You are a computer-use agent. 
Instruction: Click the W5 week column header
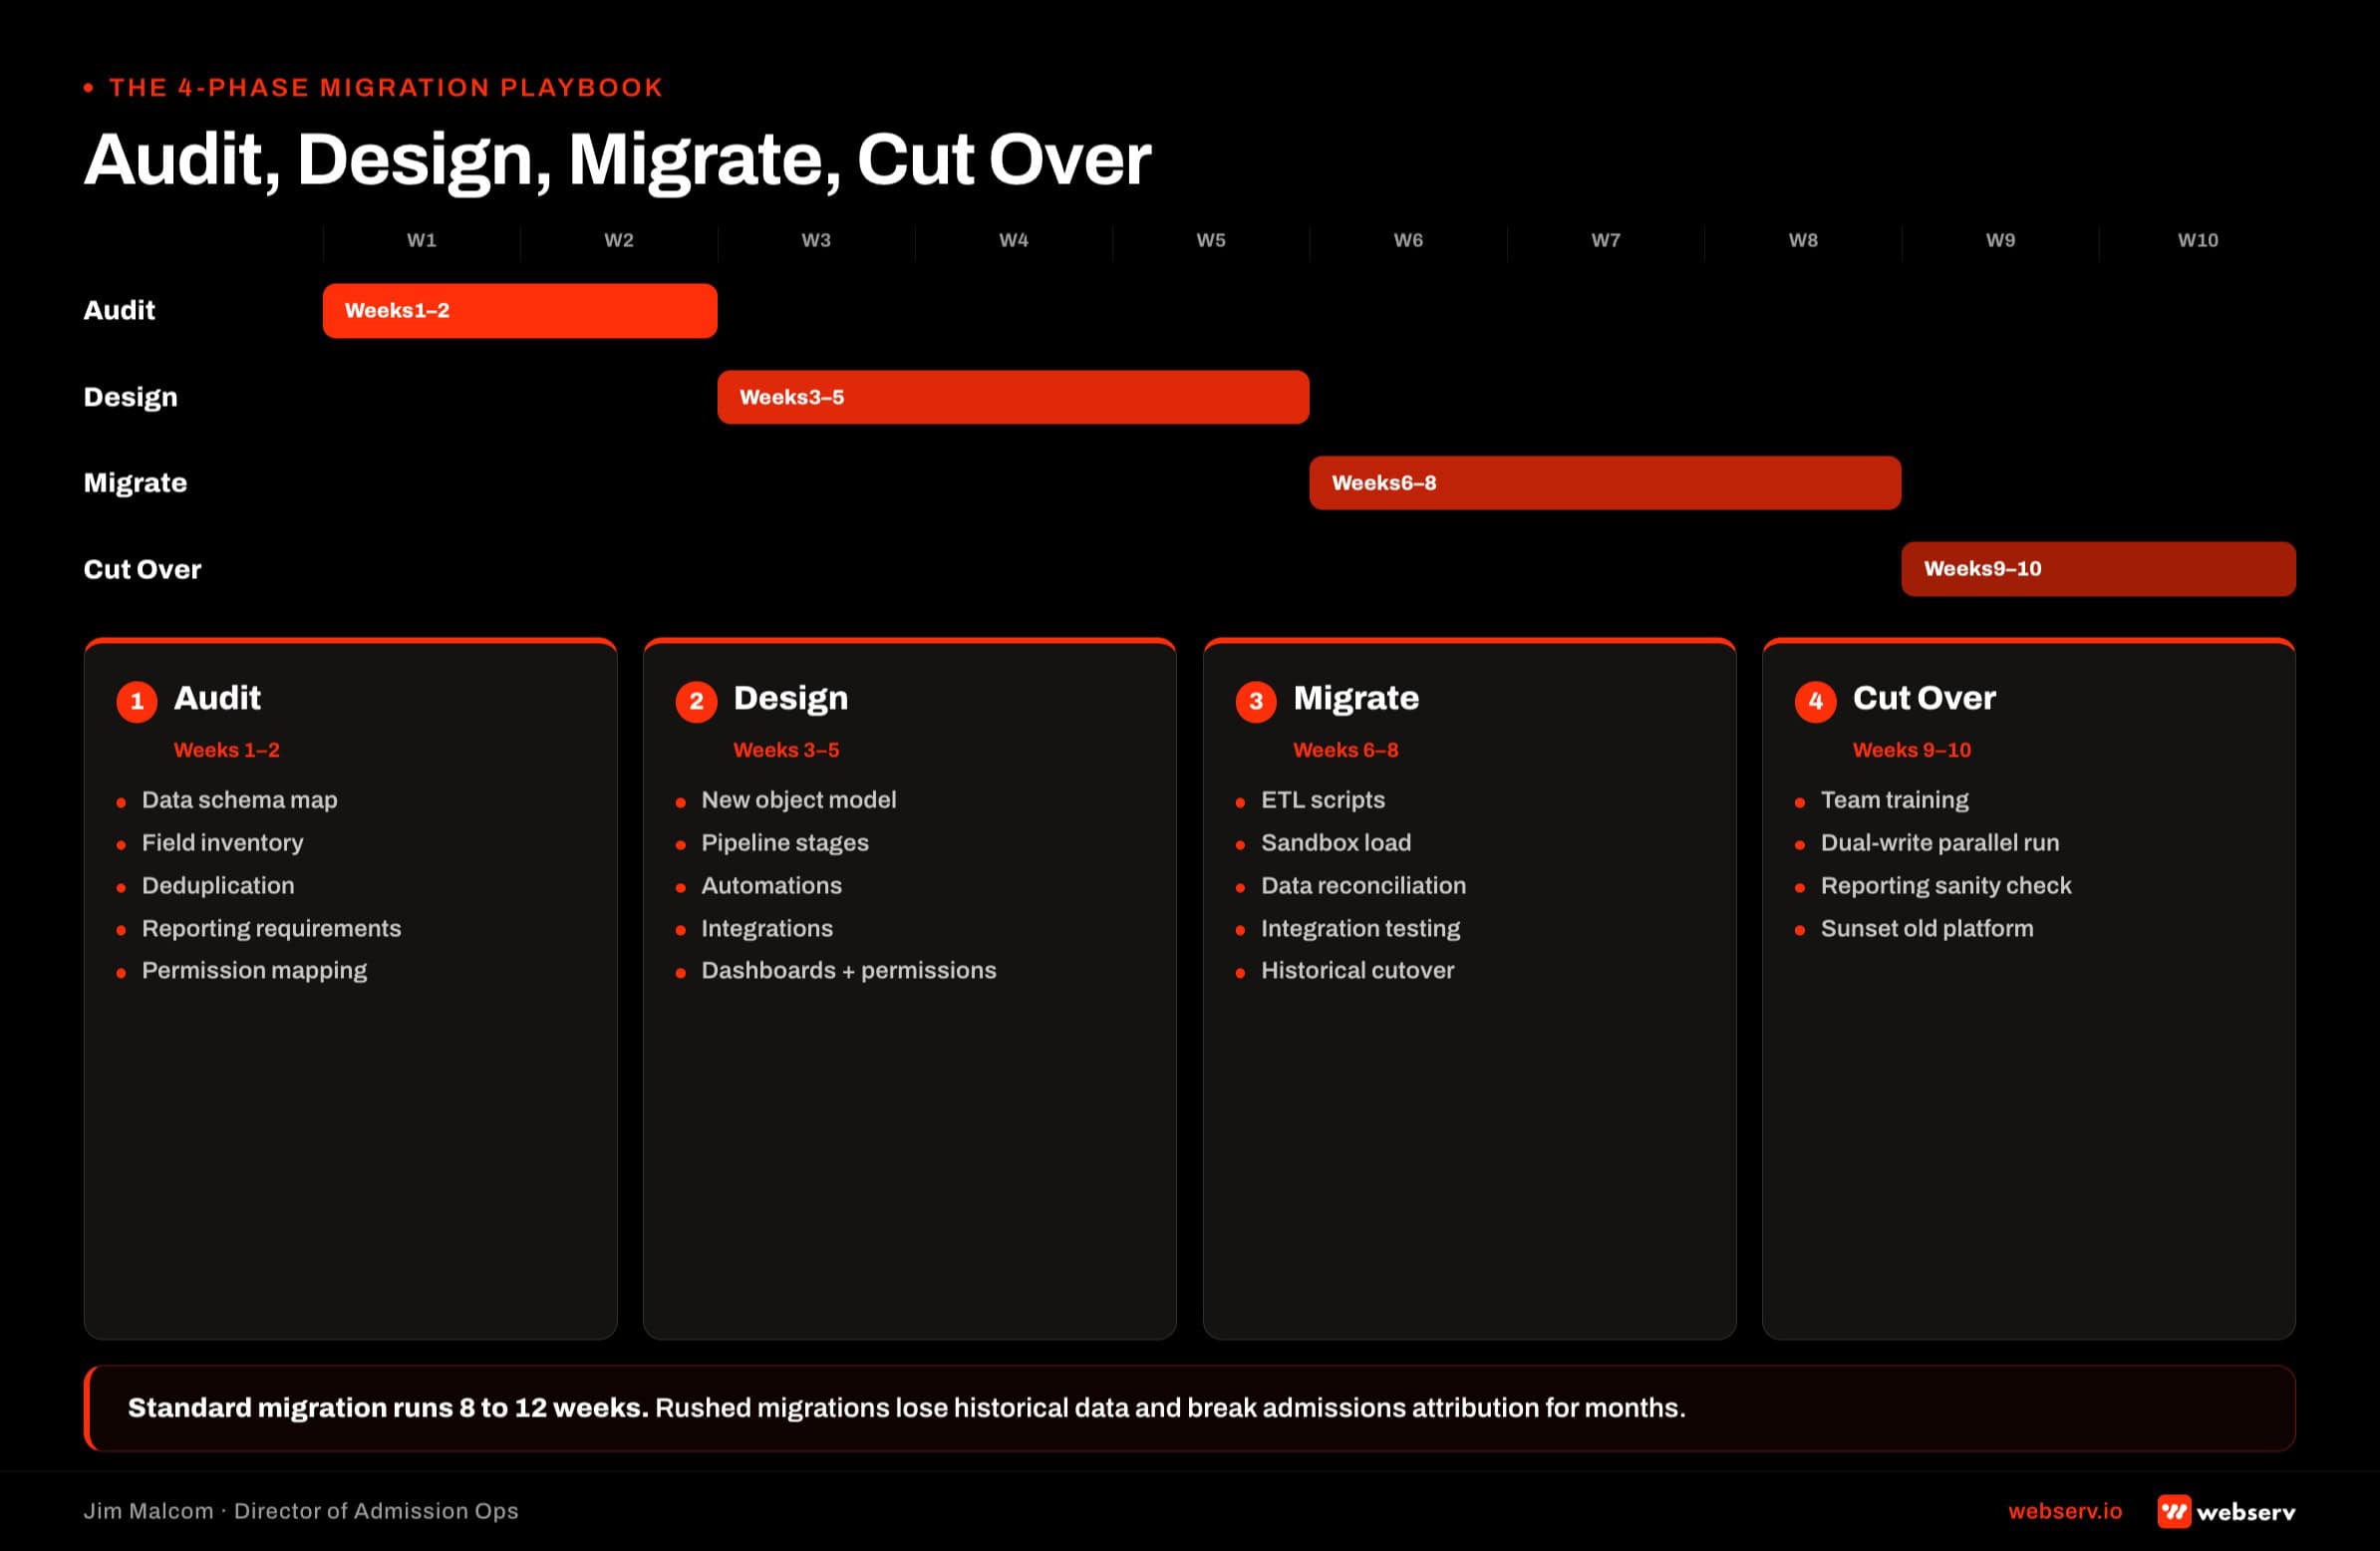pos(1211,240)
